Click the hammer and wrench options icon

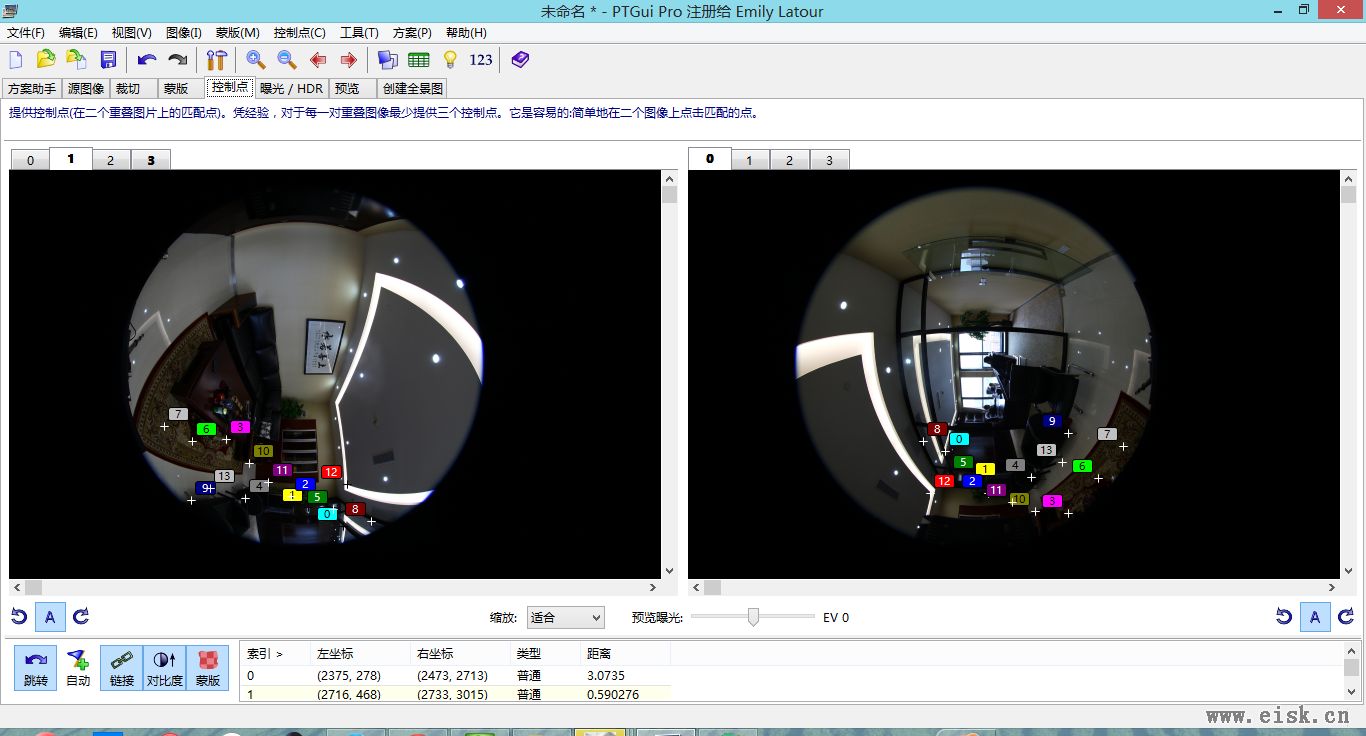coord(216,60)
